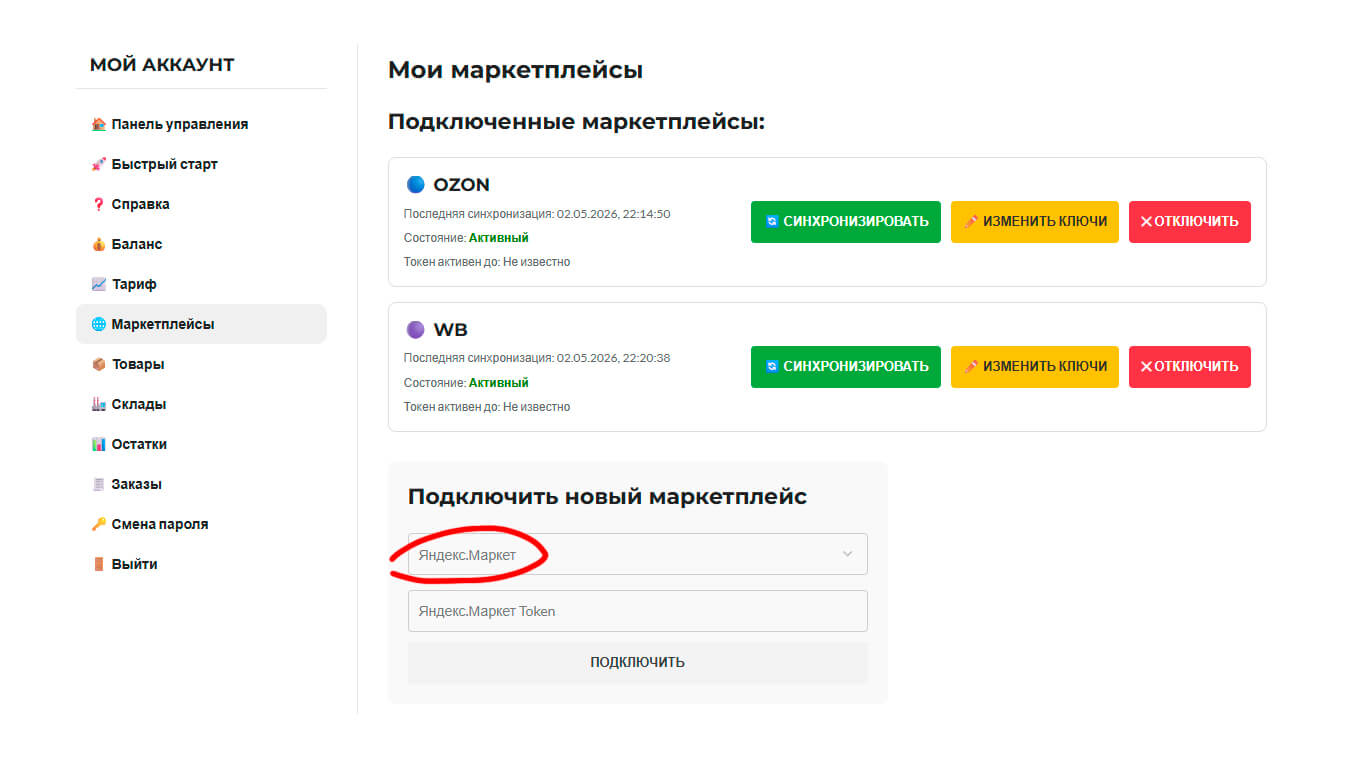Screen dimensions: 1366x768
Task: Click the Активный status under WB
Action: pos(499,383)
